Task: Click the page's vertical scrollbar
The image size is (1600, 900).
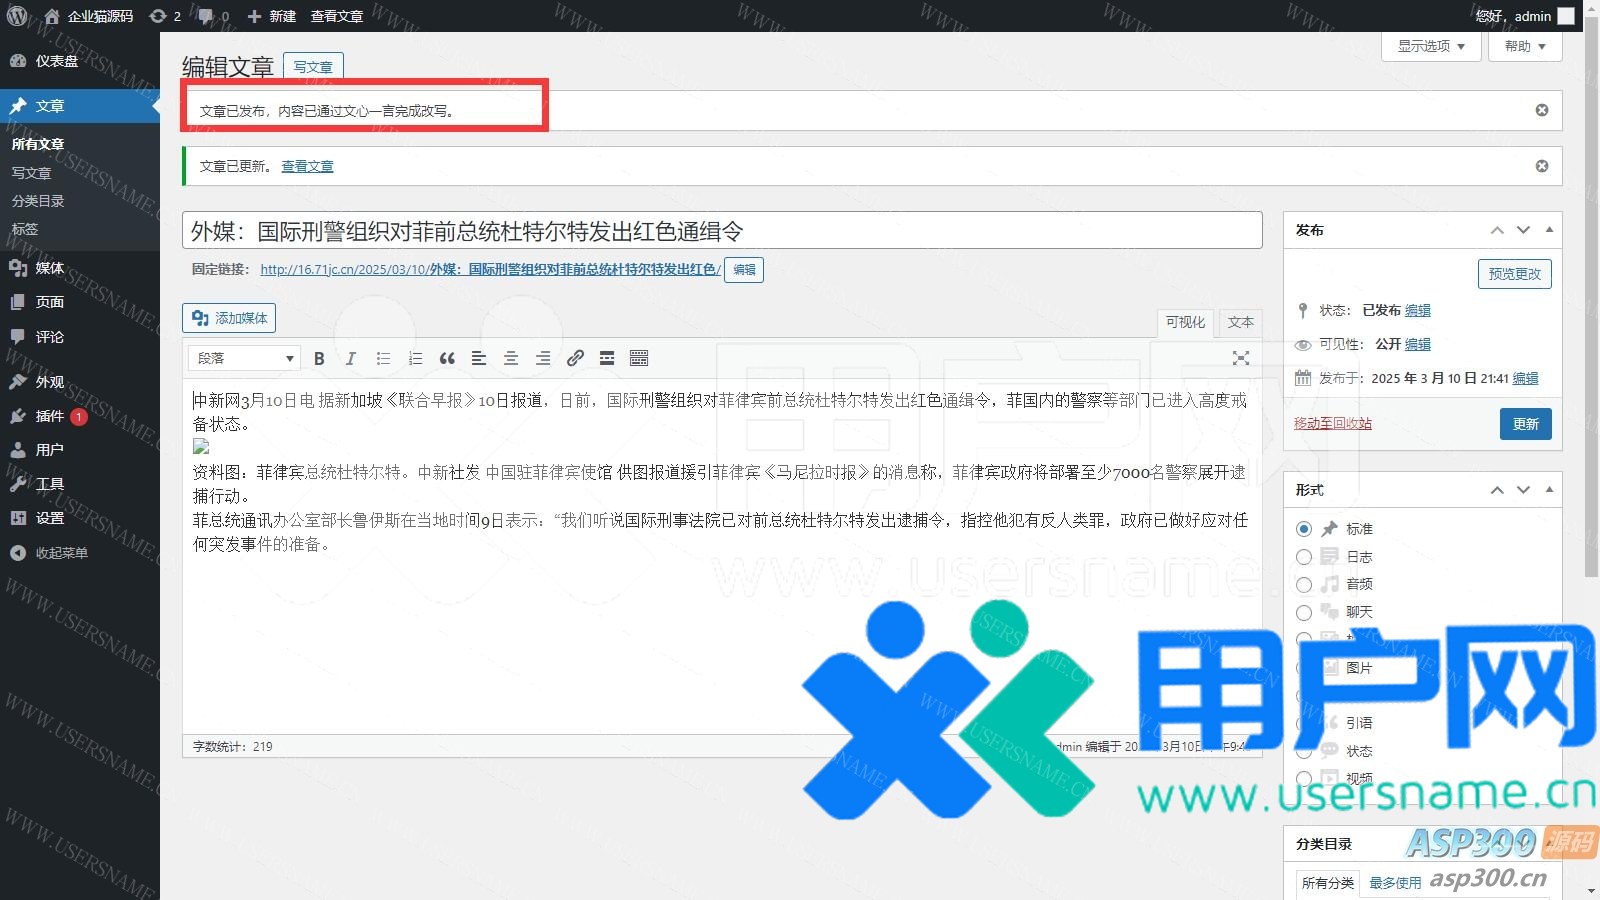Action: [1591, 300]
